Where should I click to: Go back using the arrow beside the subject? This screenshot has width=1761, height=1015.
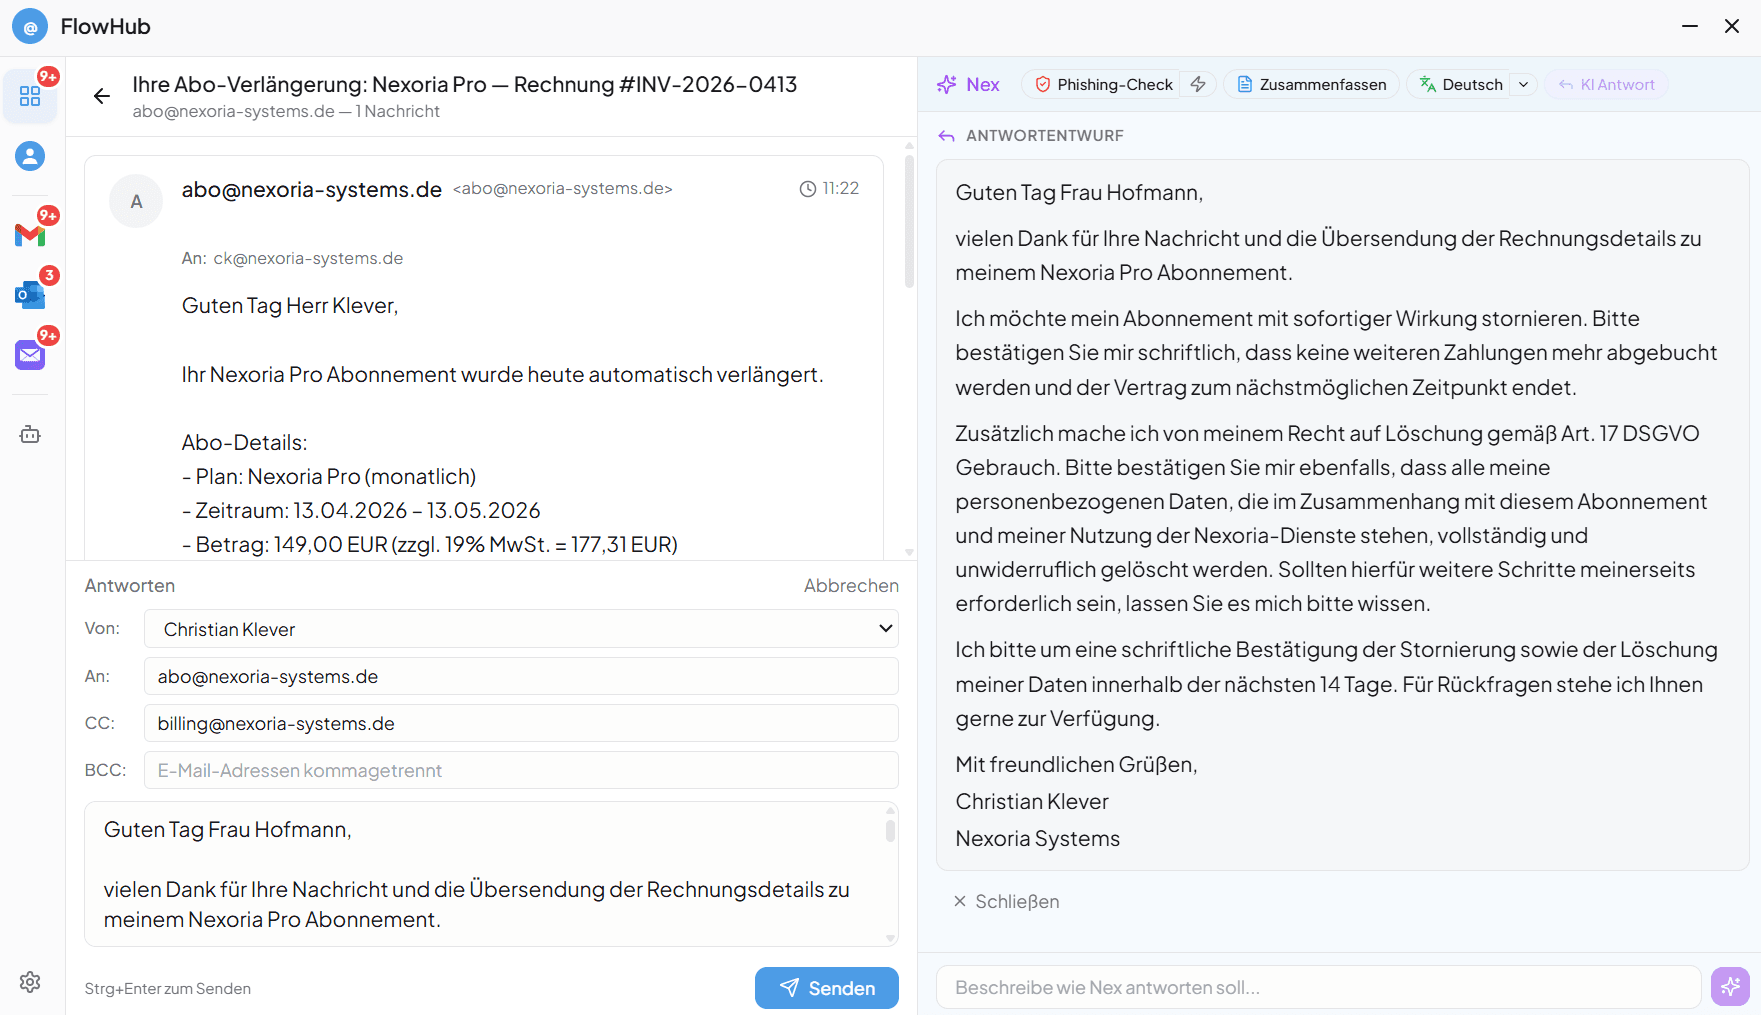(101, 96)
